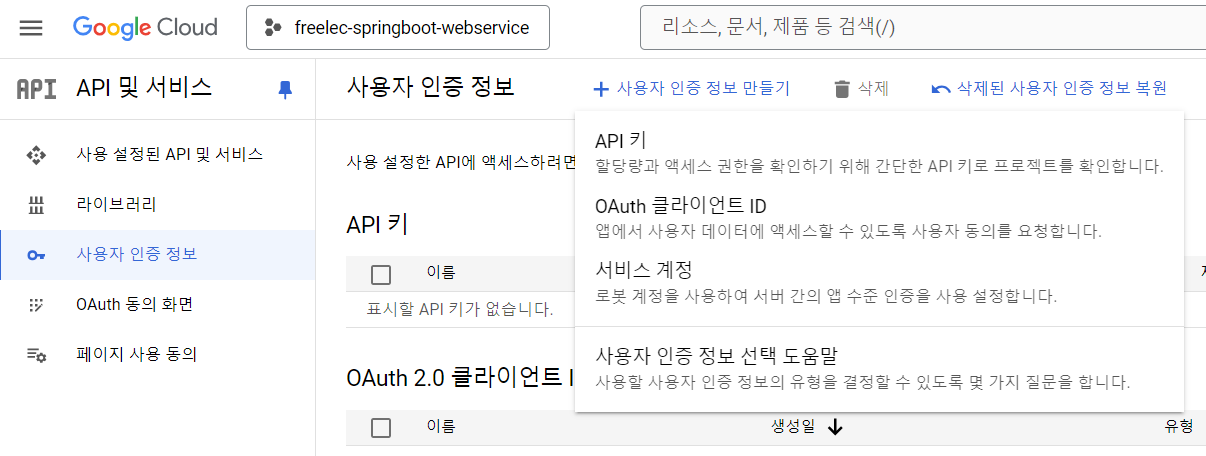Click 이름 column header in API 키 table

(x=441, y=272)
